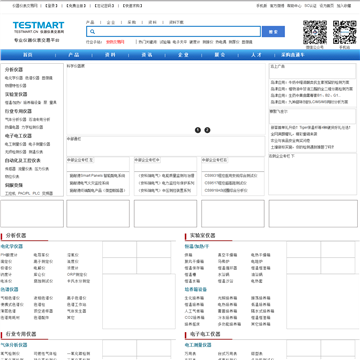The image size is (360, 360).
Task: Click the TESTMART logo
Action: (38, 28)
